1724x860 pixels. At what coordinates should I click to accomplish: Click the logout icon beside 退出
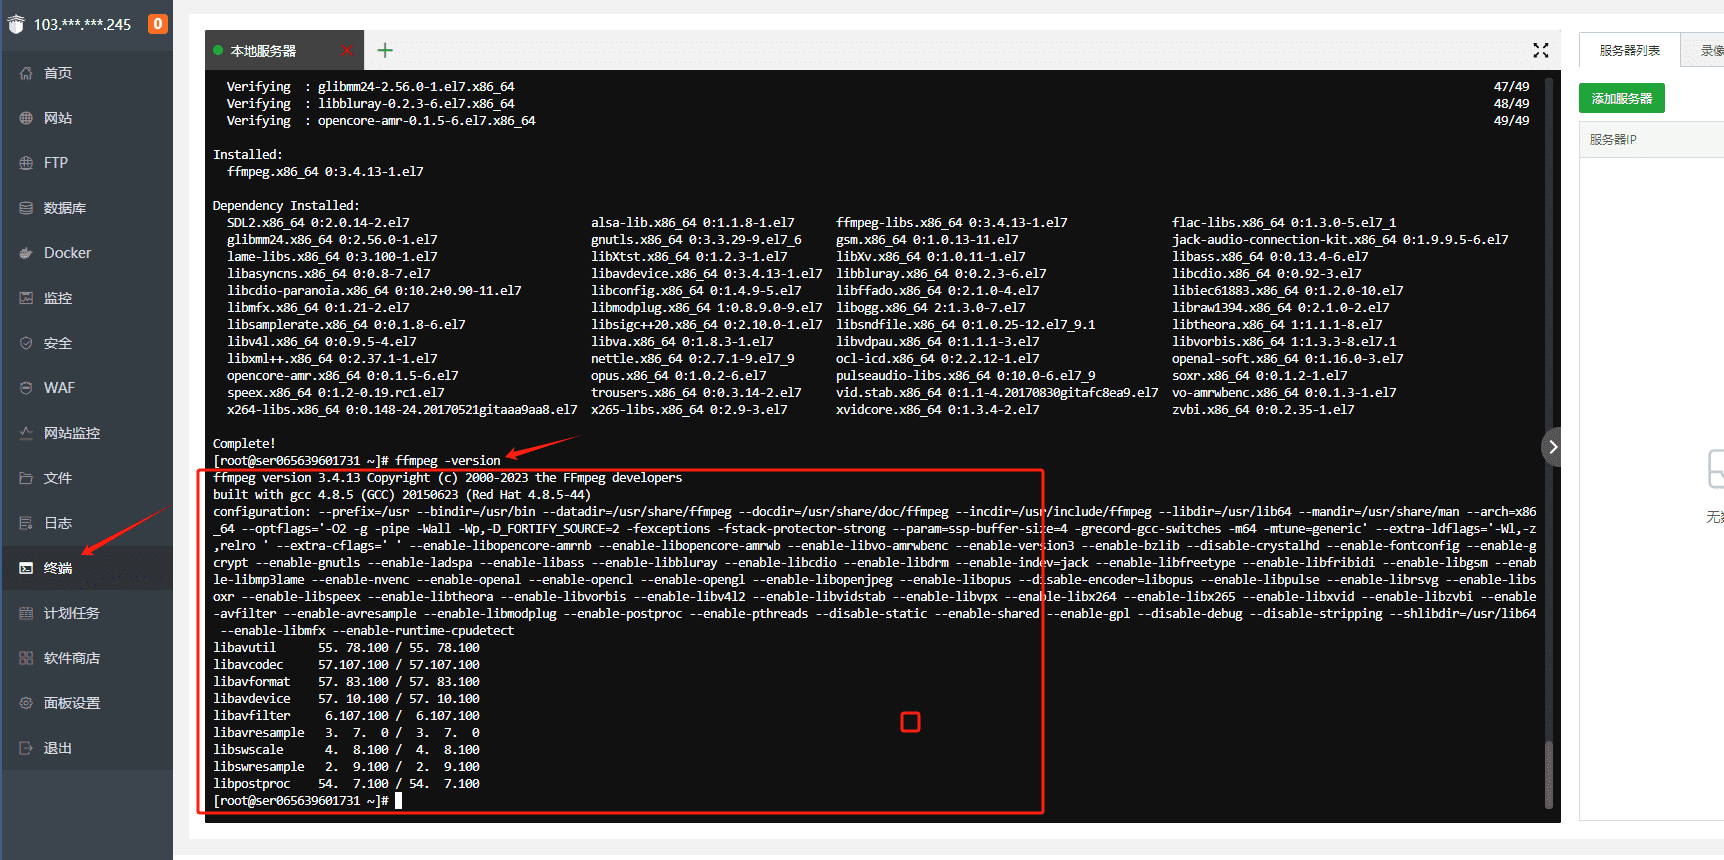point(26,748)
